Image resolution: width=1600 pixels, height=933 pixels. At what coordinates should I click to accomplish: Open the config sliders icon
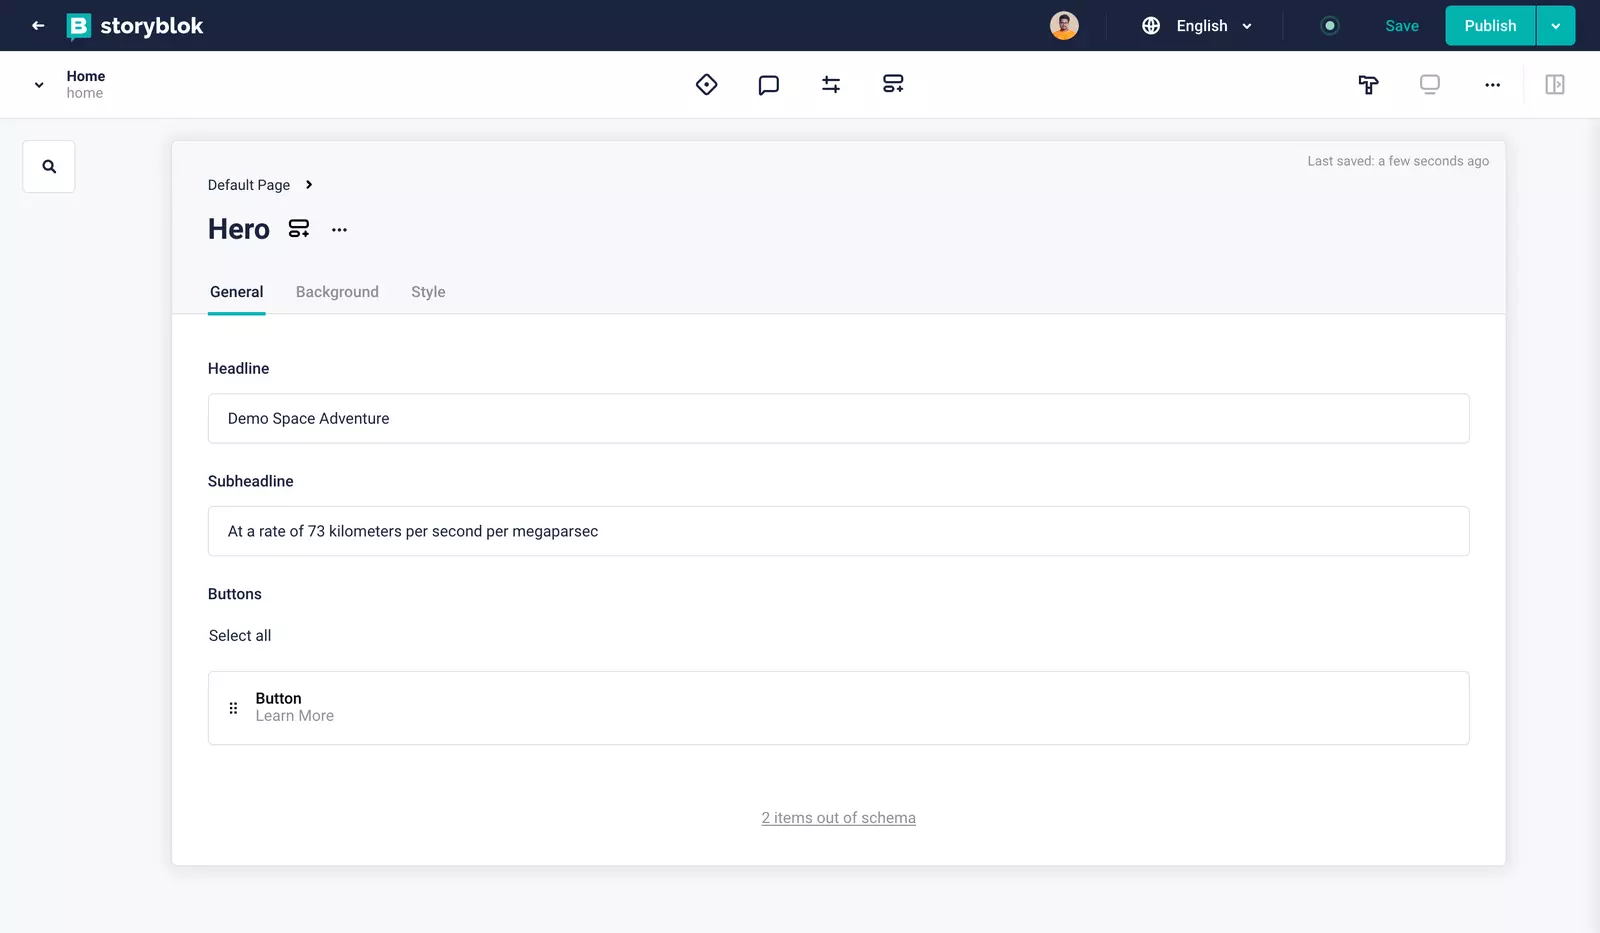[831, 85]
